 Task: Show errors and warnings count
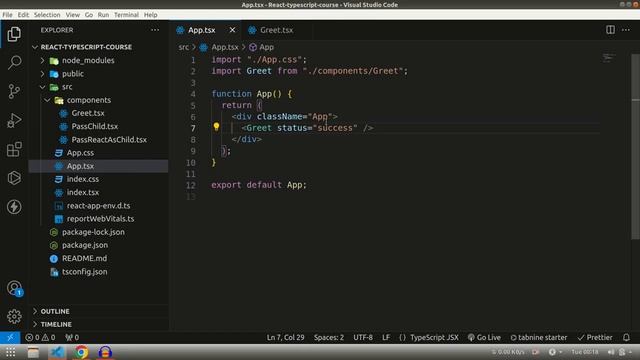pos(40,338)
